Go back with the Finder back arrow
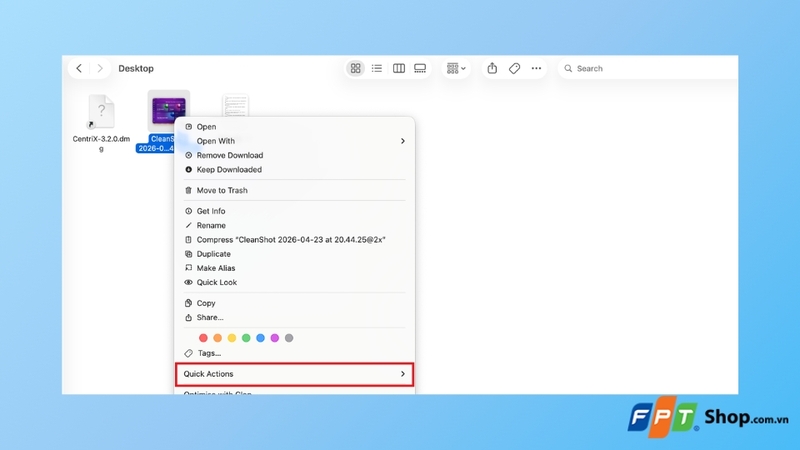The width and height of the screenshot is (800, 450). tap(79, 68)
